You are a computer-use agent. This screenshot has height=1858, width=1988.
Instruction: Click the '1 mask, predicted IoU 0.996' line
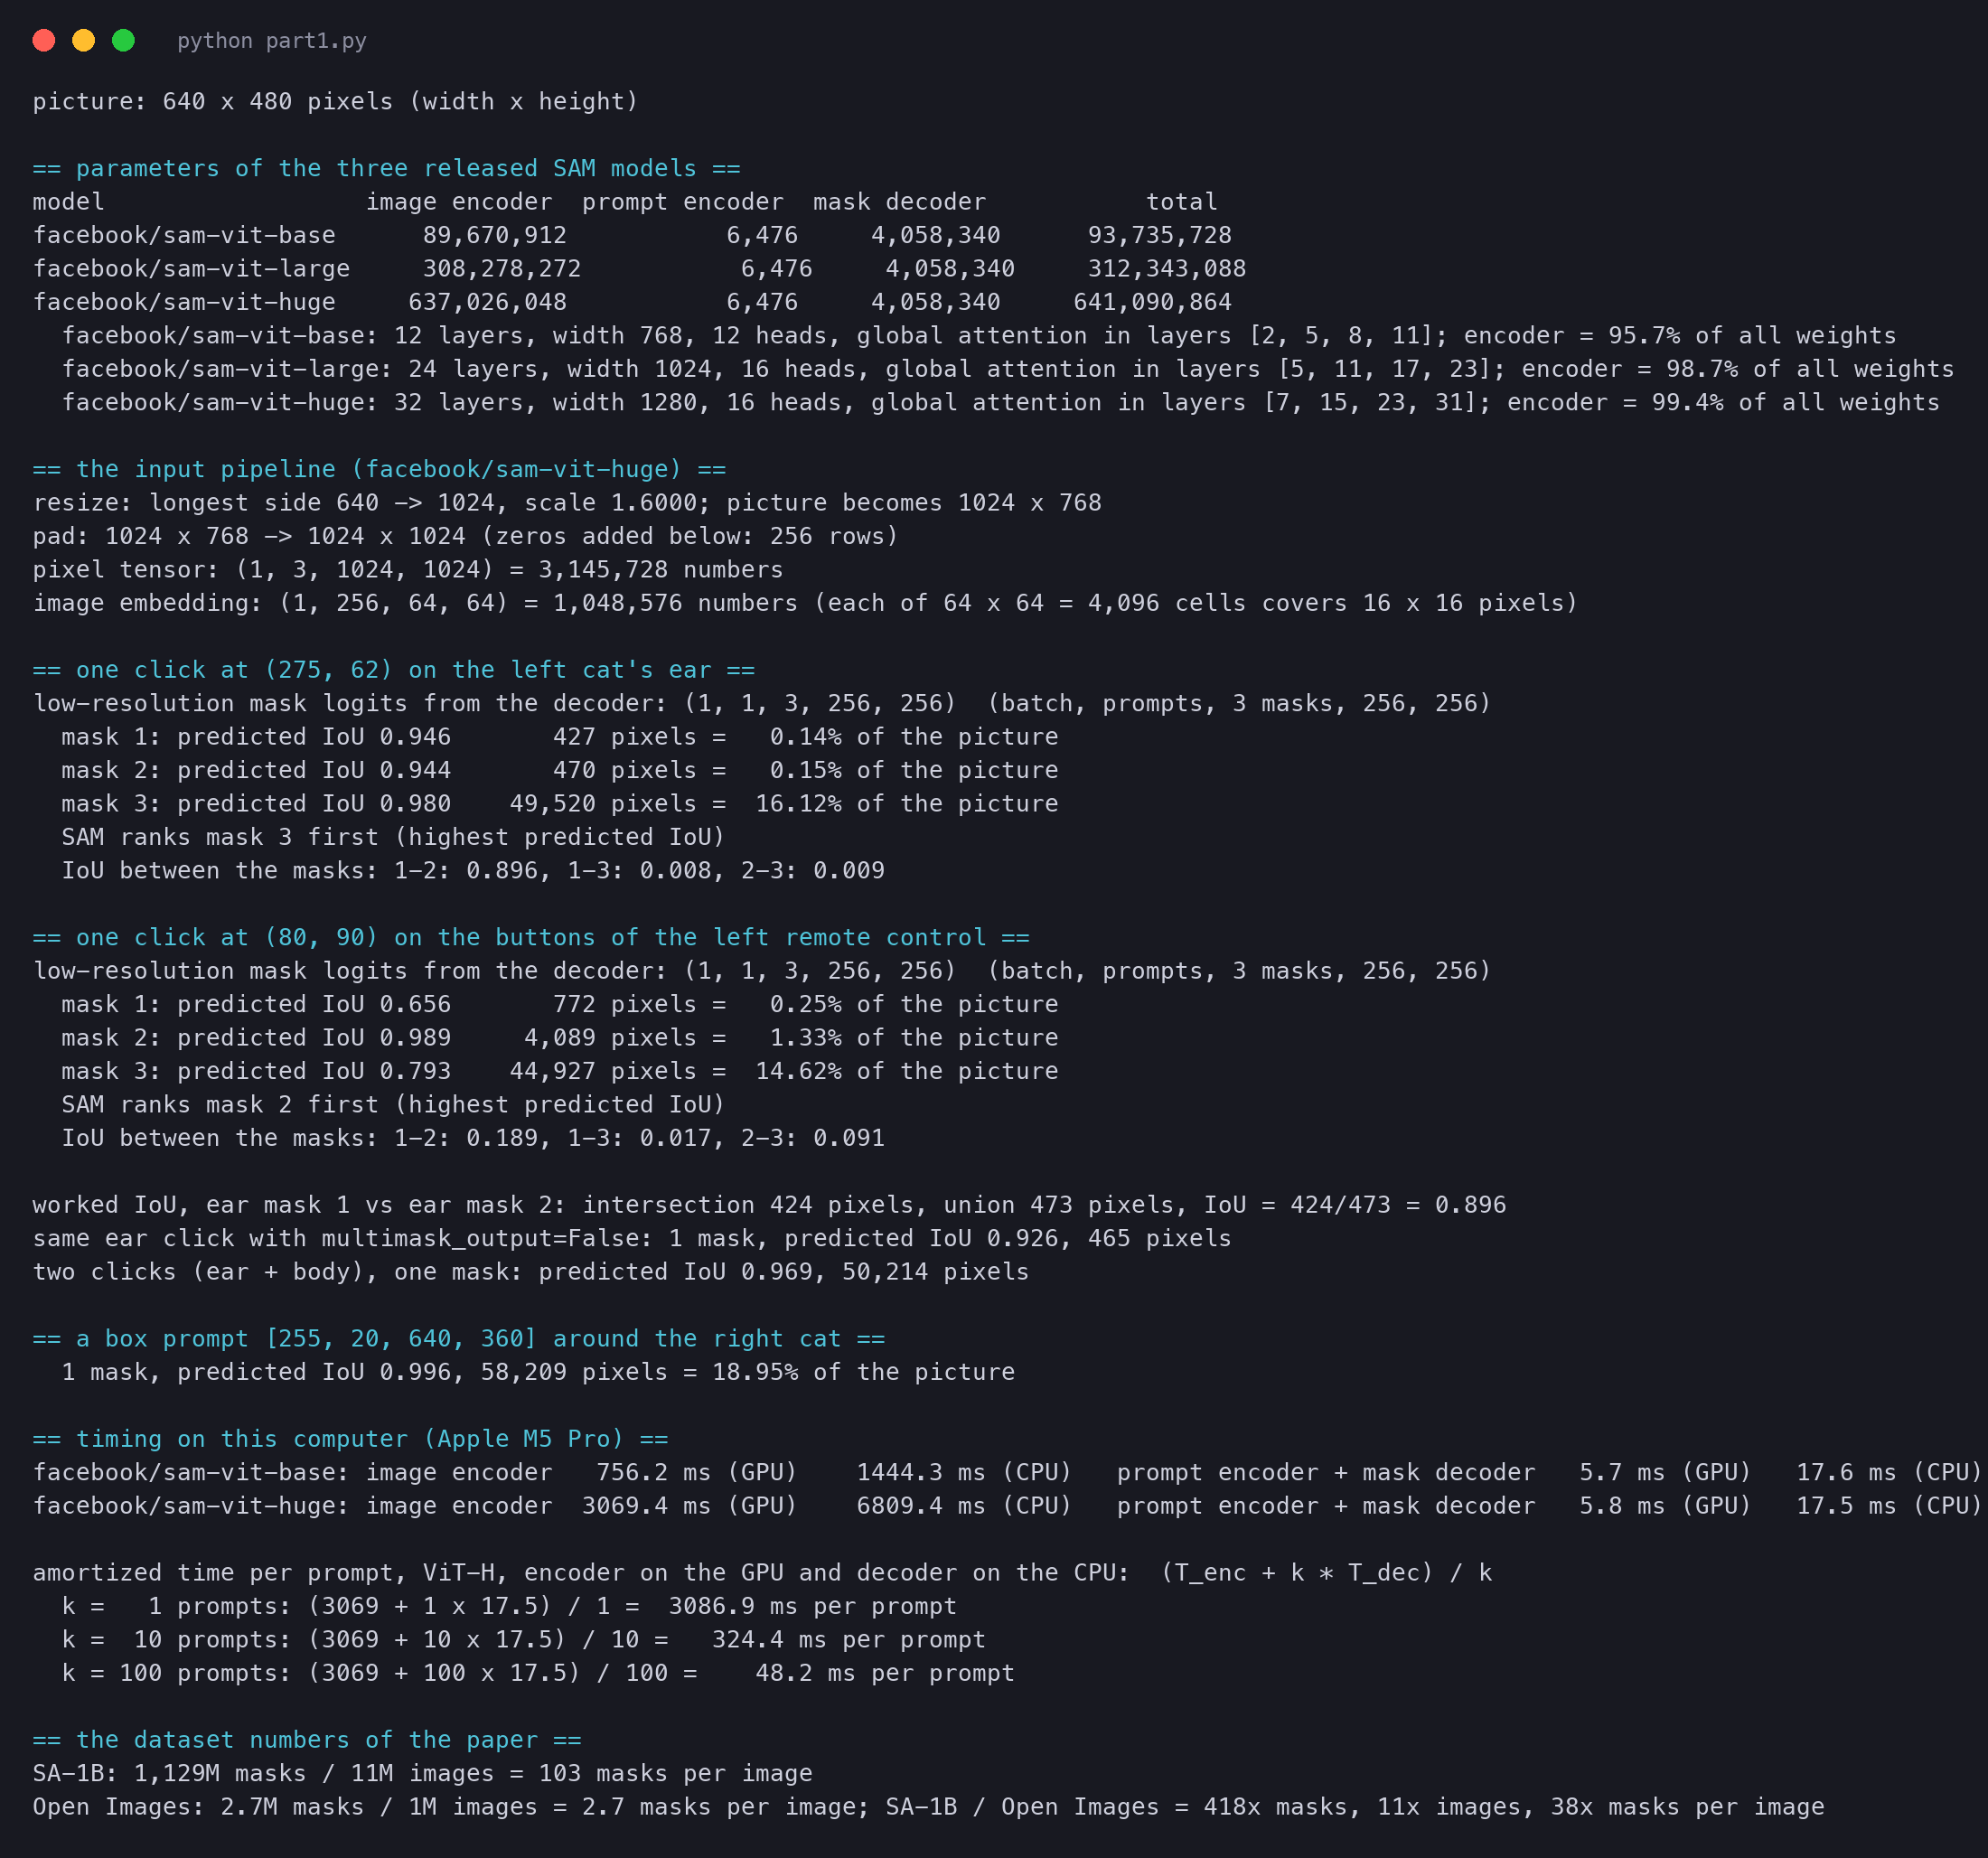pyautogui.click(x=538, y=1372)
